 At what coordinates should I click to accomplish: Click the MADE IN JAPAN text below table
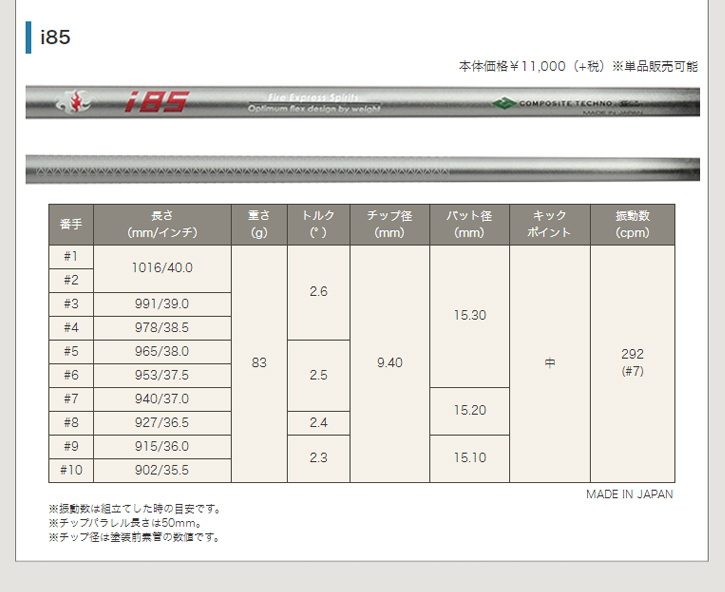tap(629, 494)
